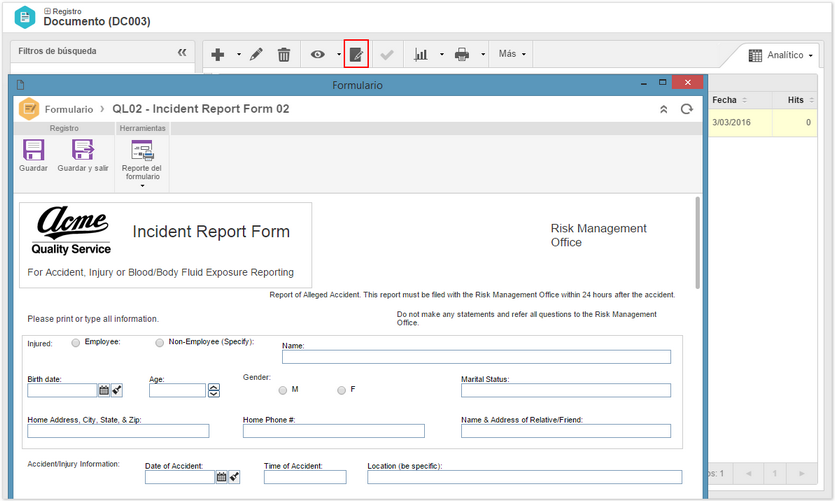Click the Location (be specific) field
The height and width of the screenshot is (501, 835).
[524, 477]
